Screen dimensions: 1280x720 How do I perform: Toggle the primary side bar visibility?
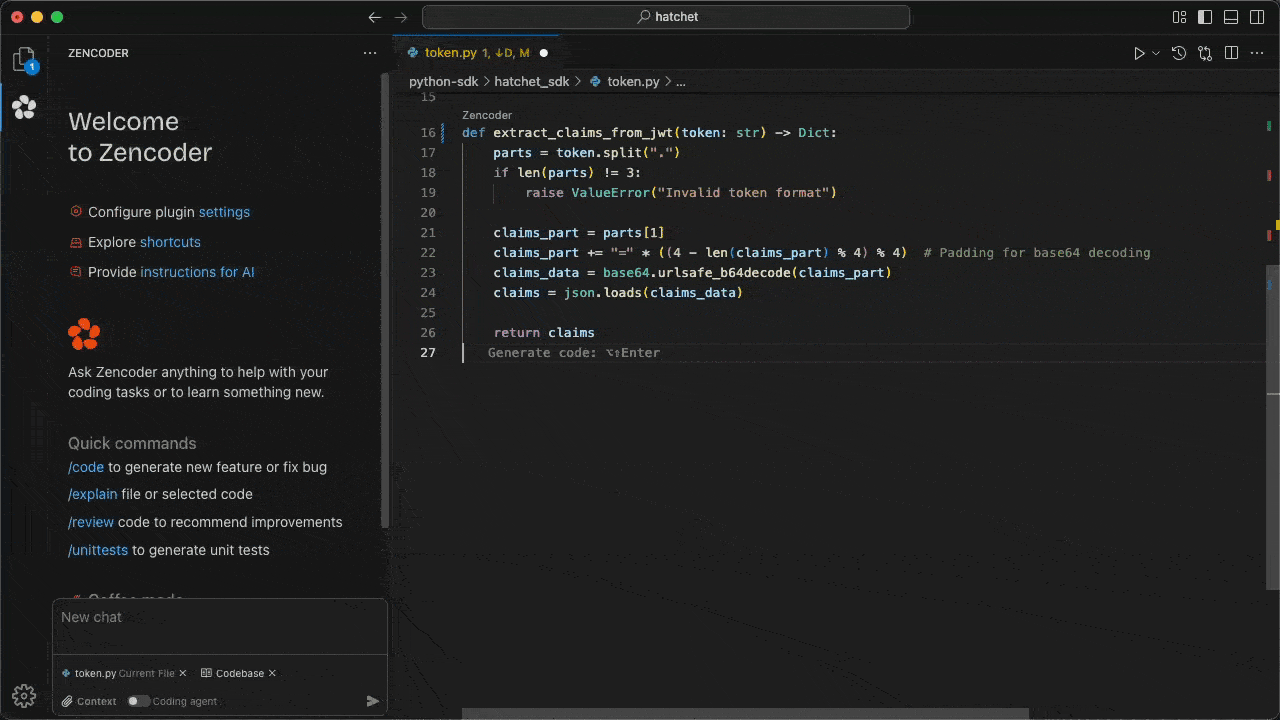pyautogui.click(x=1205, y=17)
